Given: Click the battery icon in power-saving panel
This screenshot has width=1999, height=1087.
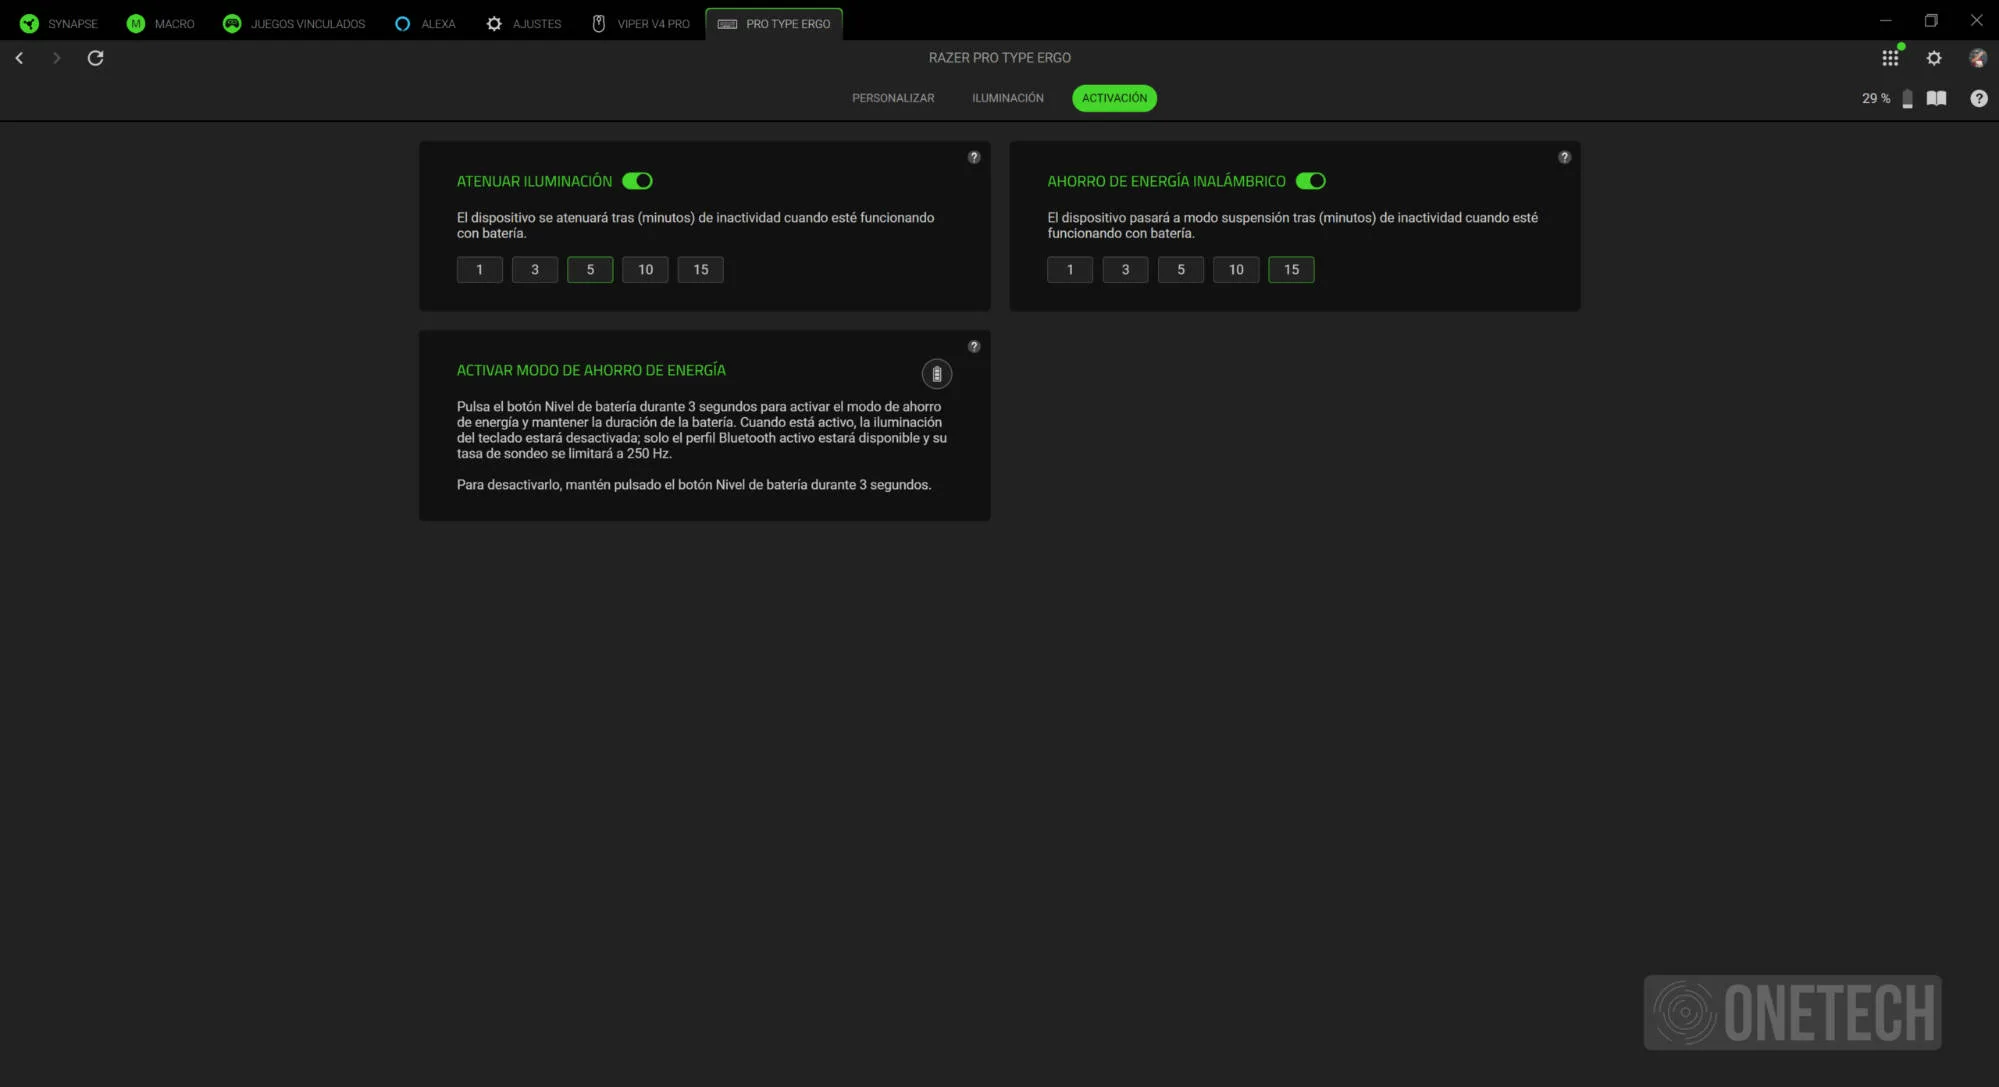Looking at the screenshot, I should click(936, 374).
